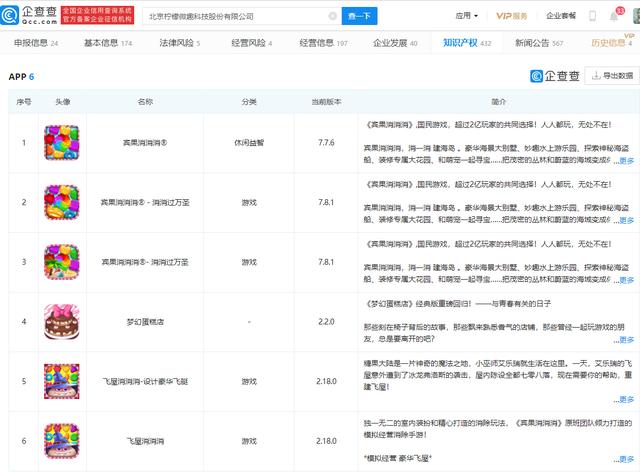Click the app icon in row 2
640x472 pixels.
coord(62,202)
